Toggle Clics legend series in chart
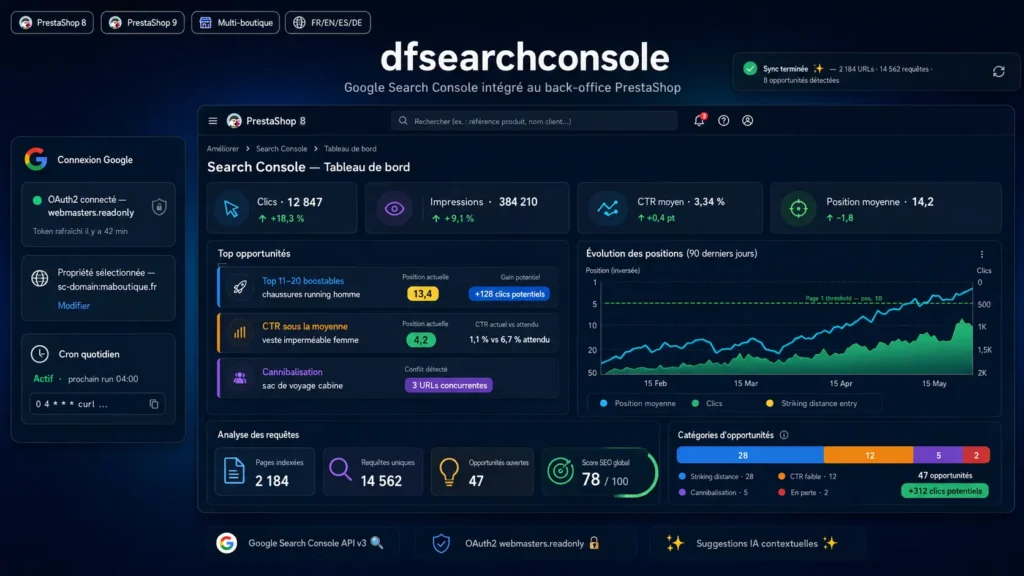 707,404
